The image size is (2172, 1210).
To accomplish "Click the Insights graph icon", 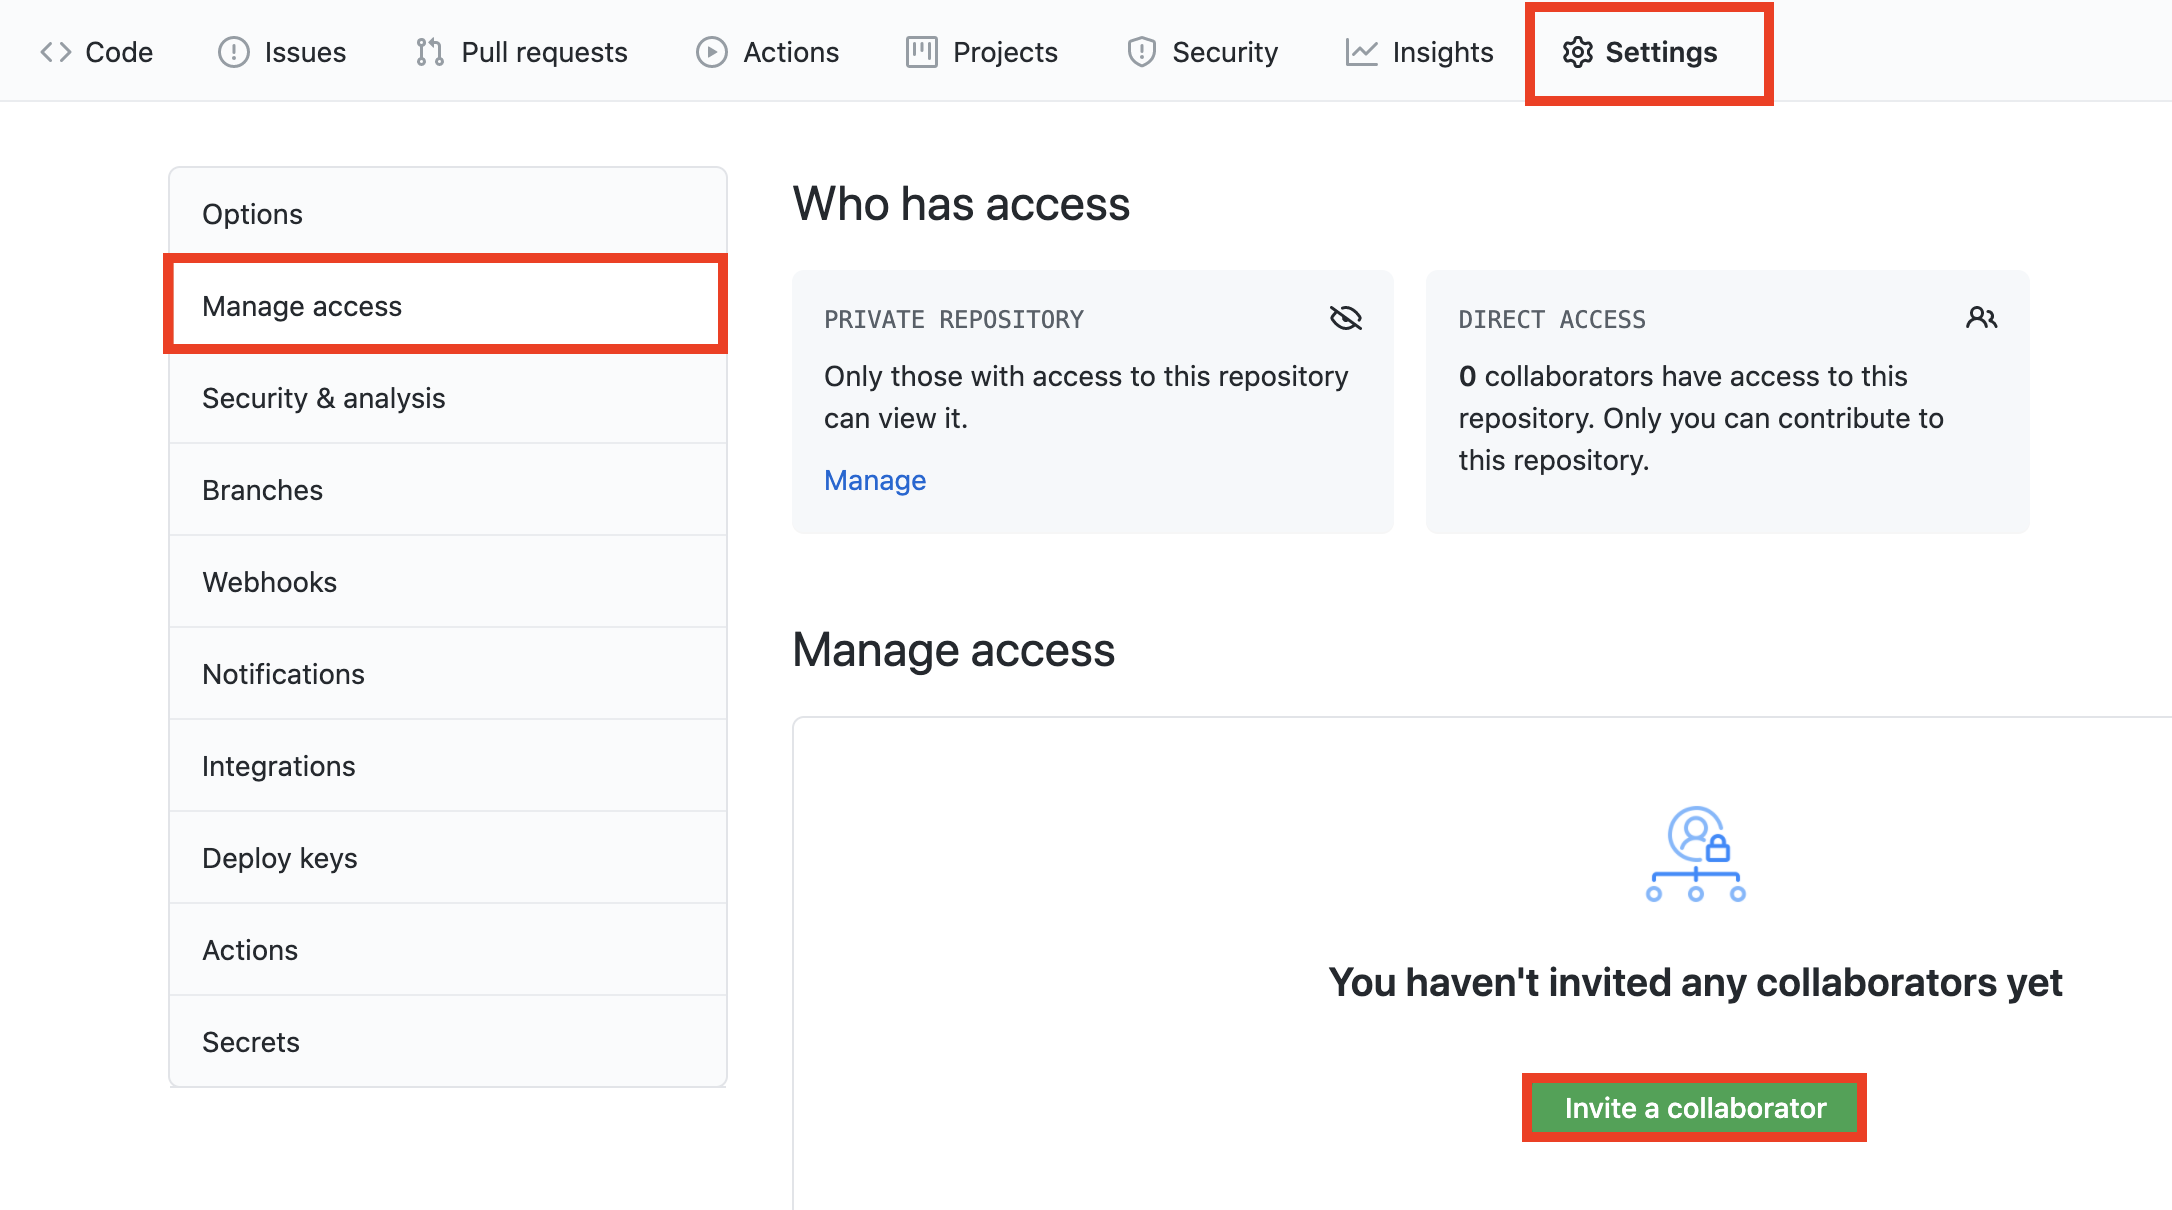I will (1361, 52).
